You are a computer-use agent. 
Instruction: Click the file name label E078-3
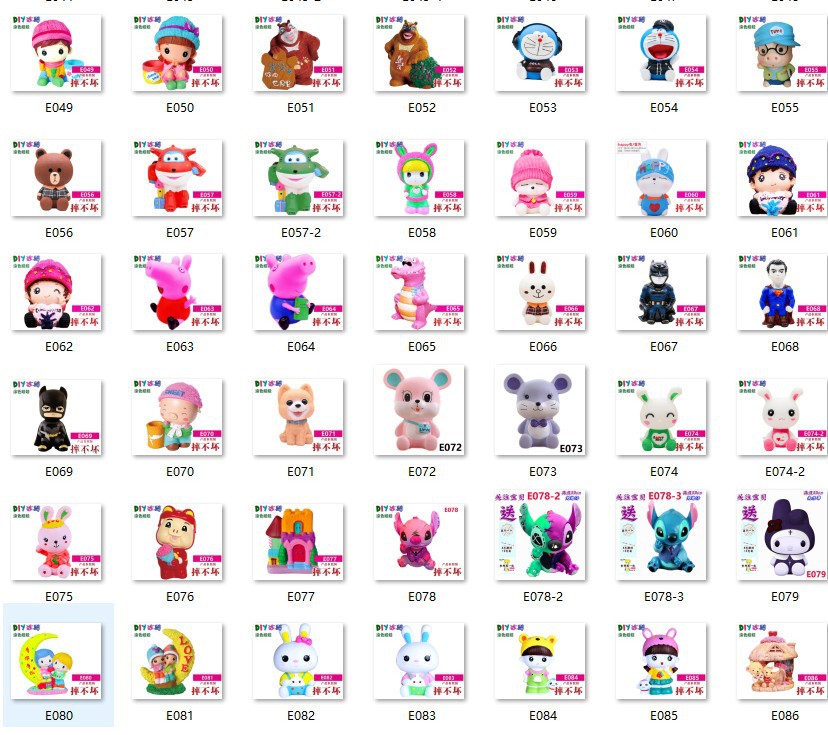tap(664, 597)
